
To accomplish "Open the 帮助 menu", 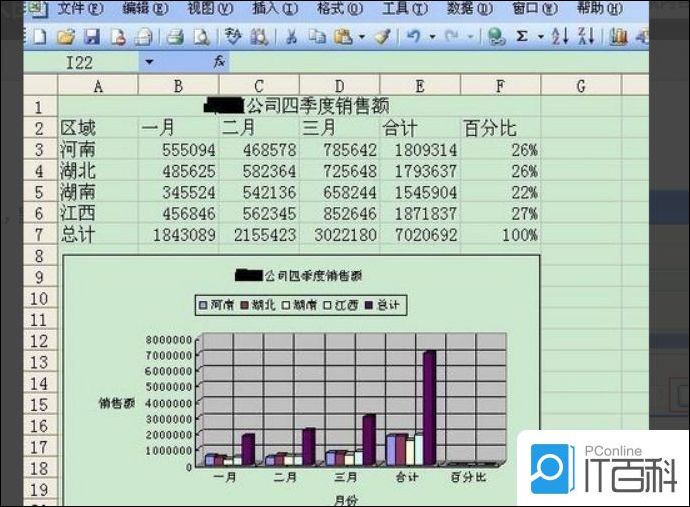I will (600, 8).
